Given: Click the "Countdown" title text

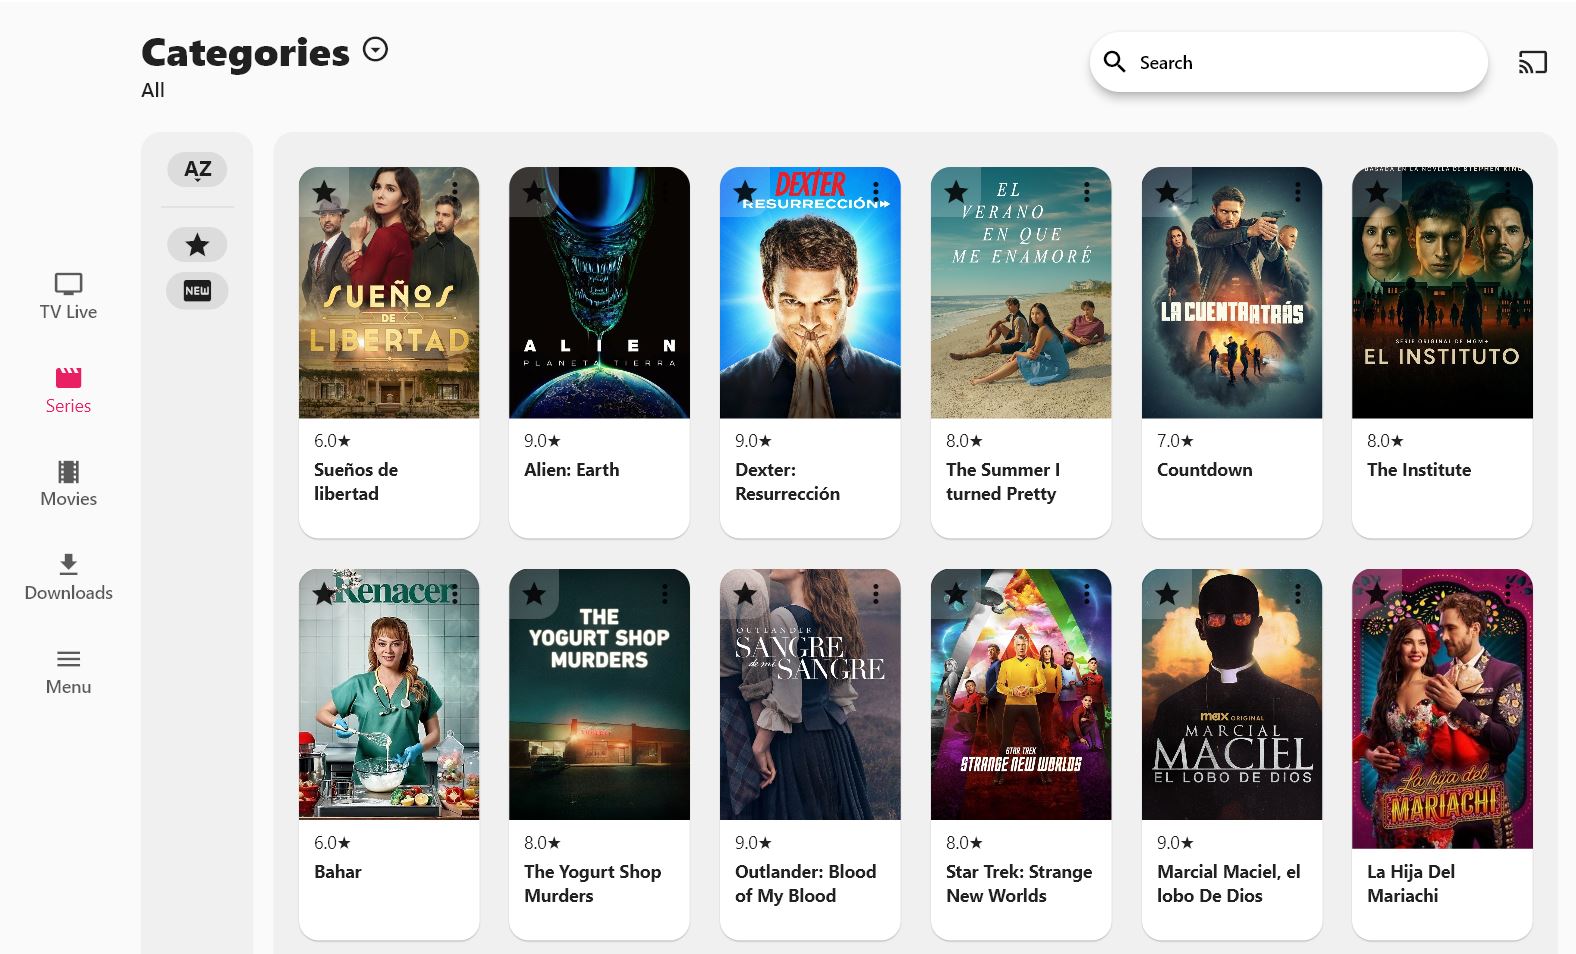Looking at the screenshot, I should pyautogui.click(x=1204, y=469).
